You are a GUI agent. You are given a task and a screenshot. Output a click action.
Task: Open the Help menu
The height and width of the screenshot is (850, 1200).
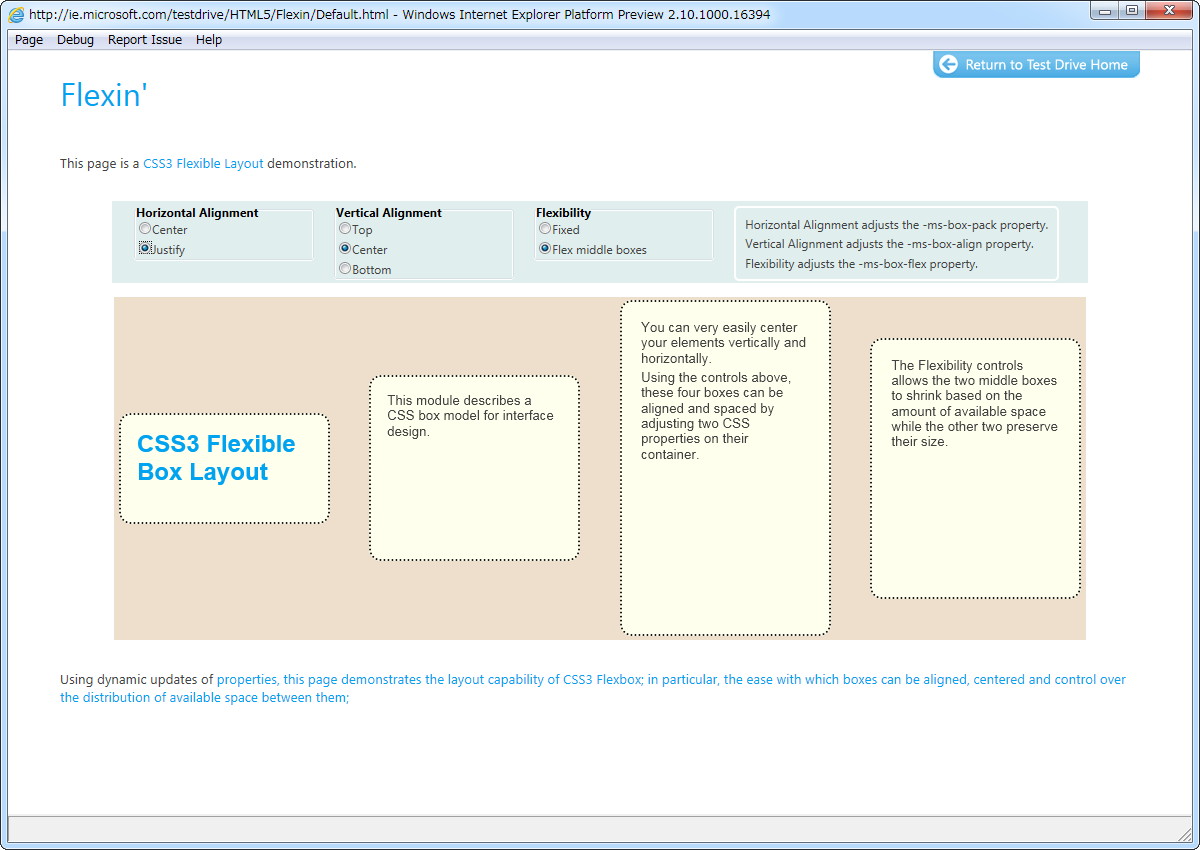(x=209, y=40)
